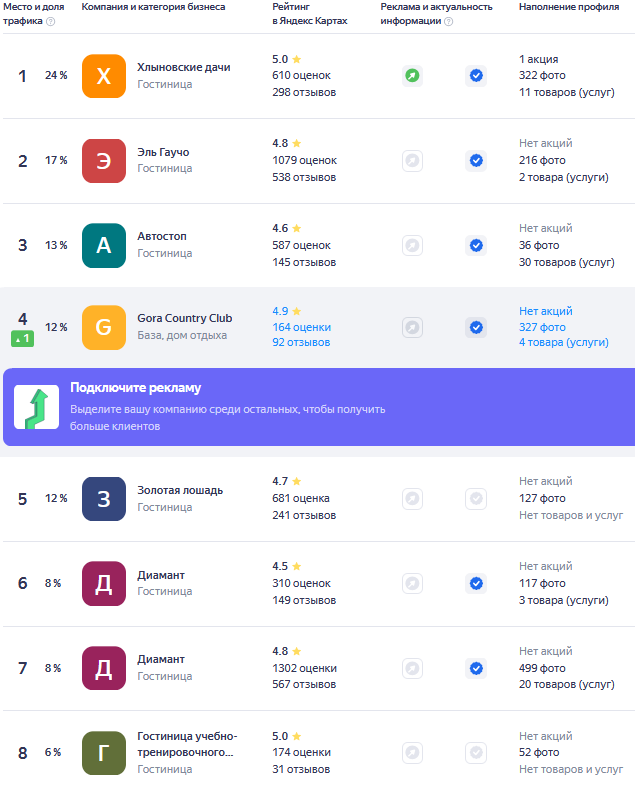
Task: Open the 164 оценки link
Action: [302, 327]
